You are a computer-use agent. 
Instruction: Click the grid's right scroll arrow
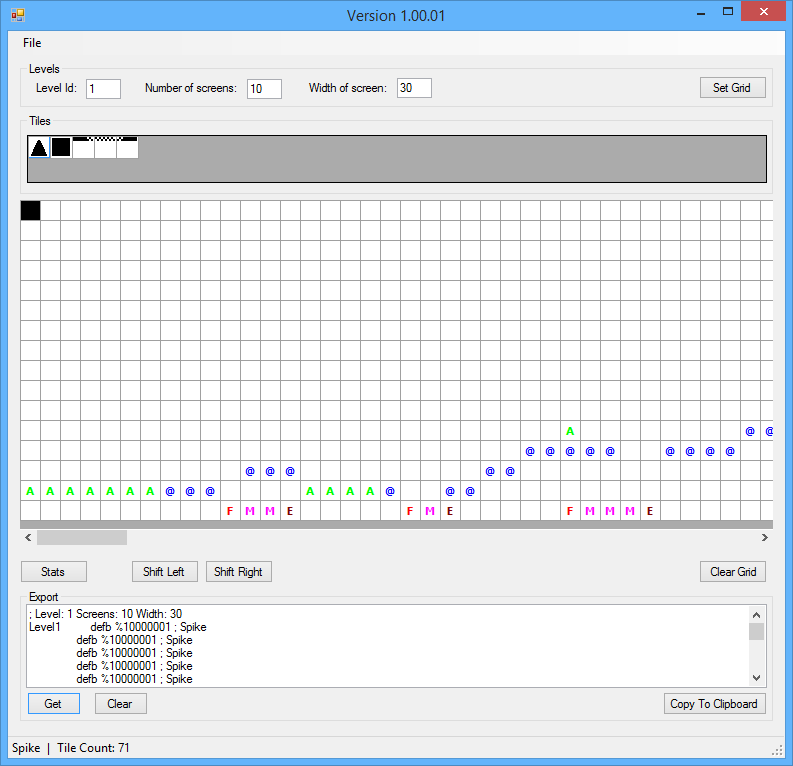[x=765, y=537]
